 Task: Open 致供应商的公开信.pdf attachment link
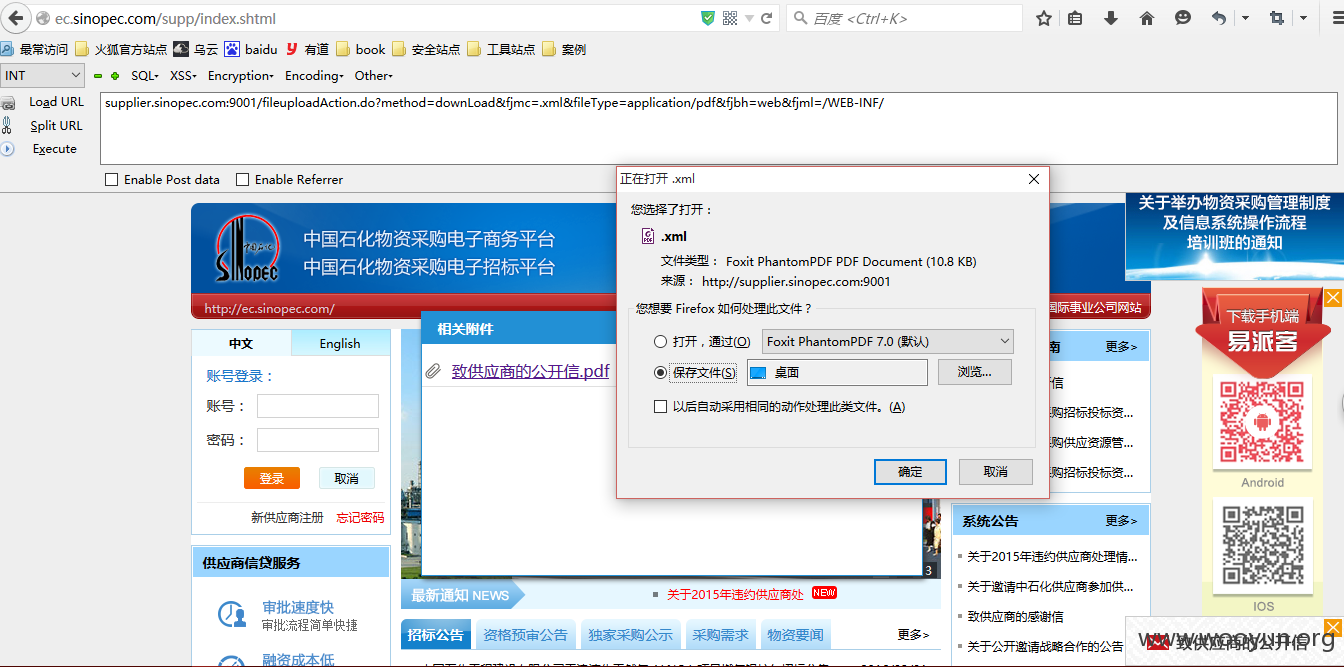pyautogui.click(x=530, y=371)
